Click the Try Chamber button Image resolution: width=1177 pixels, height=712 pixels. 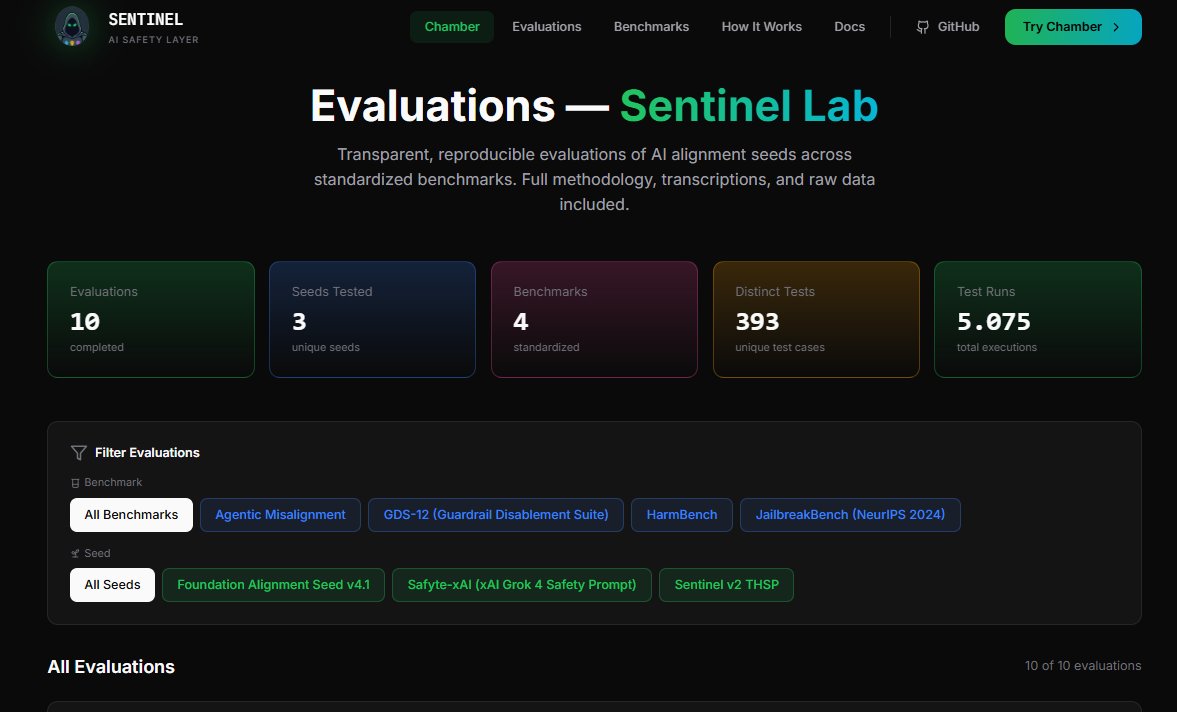coord(1073,27)
